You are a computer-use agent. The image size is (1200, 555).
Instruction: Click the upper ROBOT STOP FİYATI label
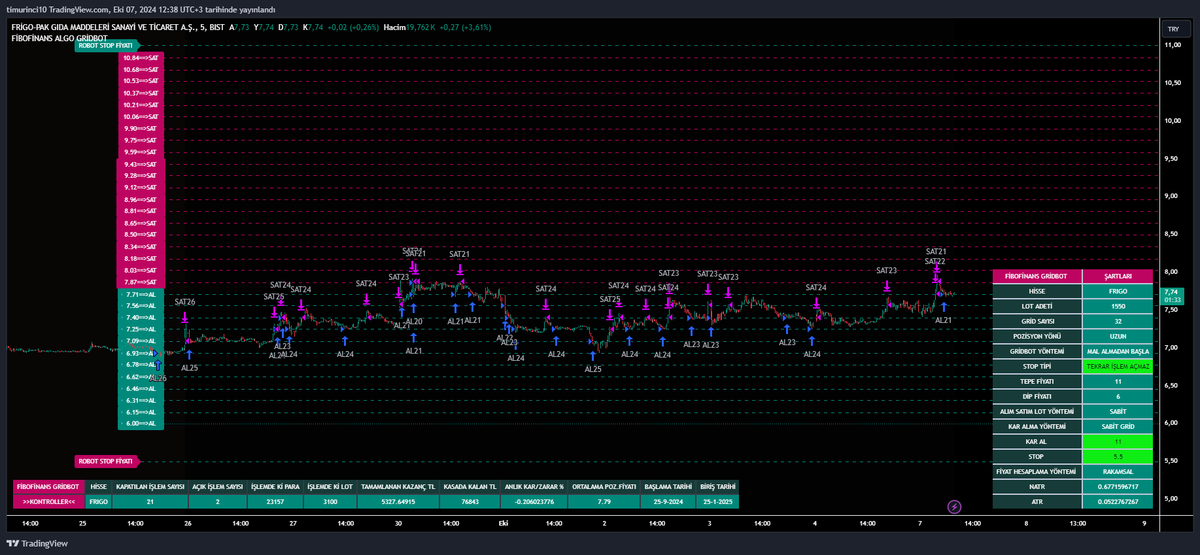click(105, 46)
